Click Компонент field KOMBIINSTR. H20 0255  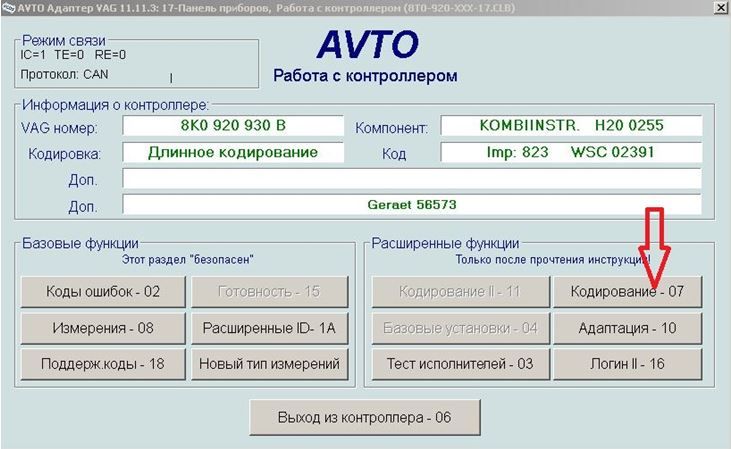571,125
